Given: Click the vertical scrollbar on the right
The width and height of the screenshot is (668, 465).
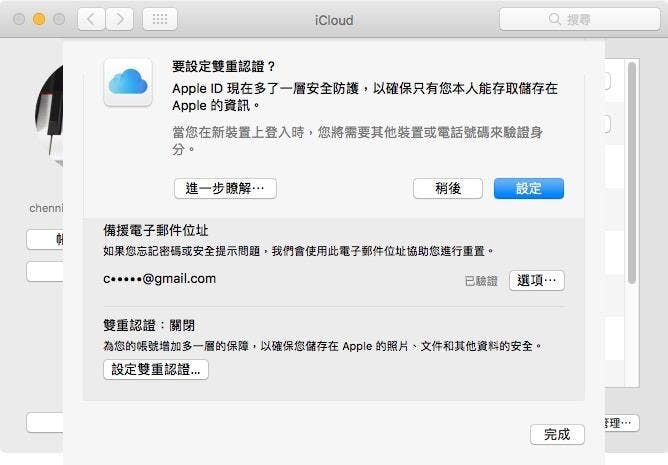Looking at the screenshot, I should [x=631, y=170].
